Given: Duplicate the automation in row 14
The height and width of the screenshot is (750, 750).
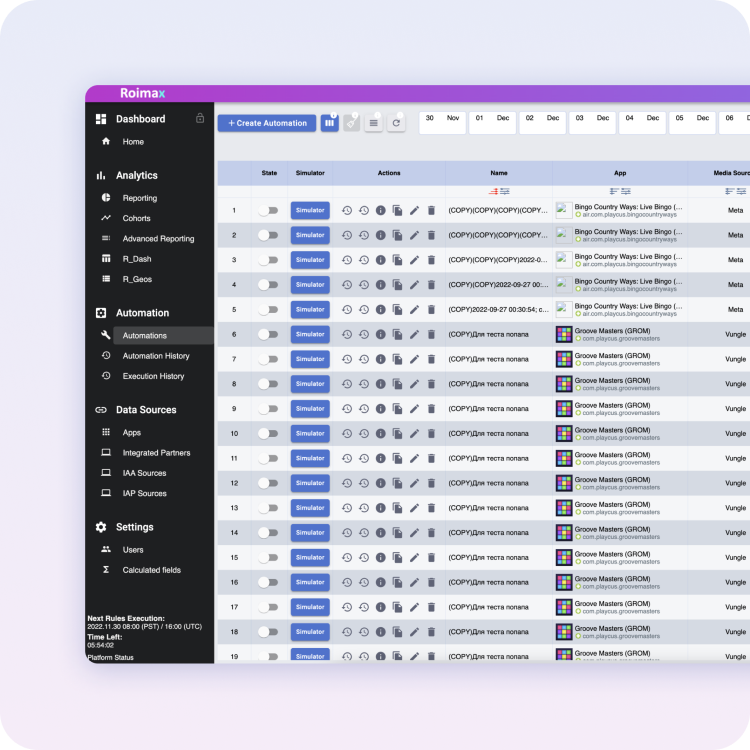Looking at the screenshot, I should point(397,533).
